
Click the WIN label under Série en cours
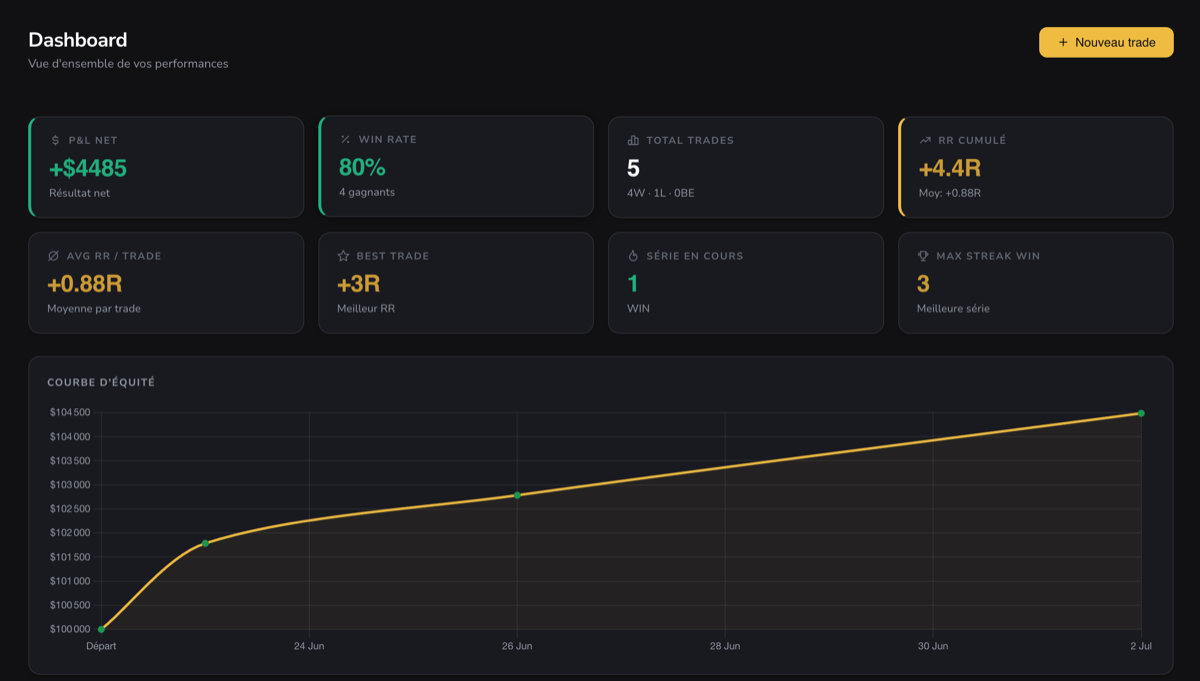[638, 308]
